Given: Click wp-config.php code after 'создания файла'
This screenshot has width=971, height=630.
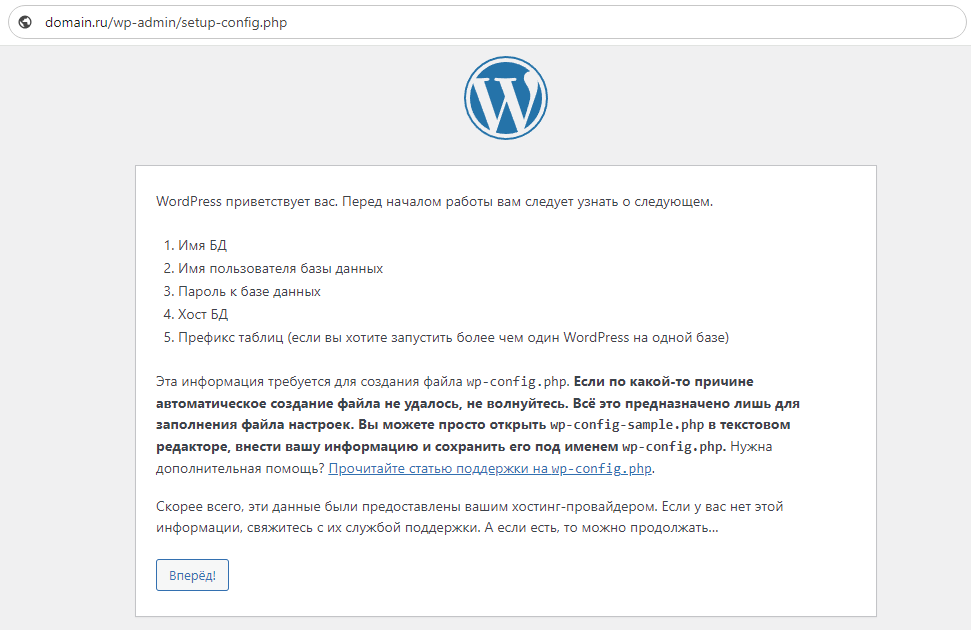Looking at the screenshot, I should click(x=517, y=382).
